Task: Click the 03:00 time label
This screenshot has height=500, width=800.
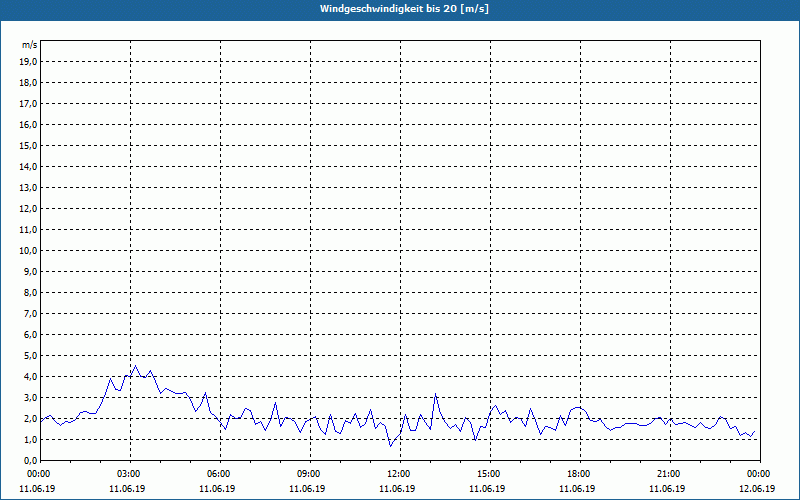Action: click(x=131, y=474)
